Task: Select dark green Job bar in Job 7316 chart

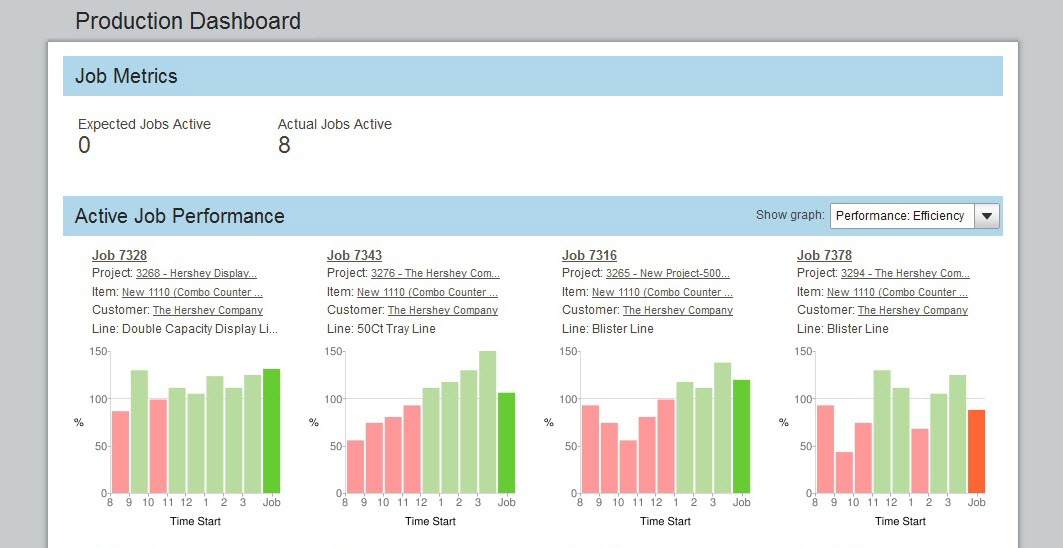Action: pos(741,436)
